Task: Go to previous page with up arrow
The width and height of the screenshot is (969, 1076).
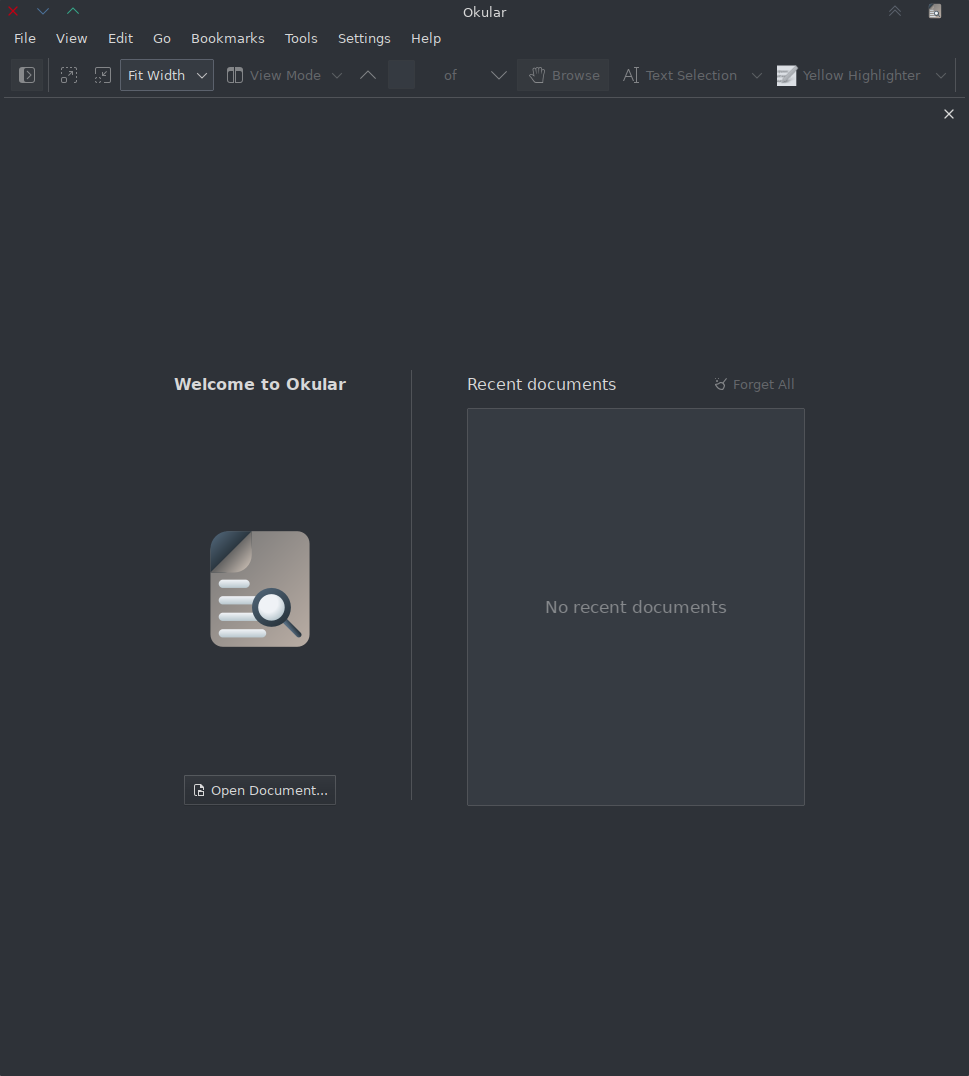Action: click(368, 75)
